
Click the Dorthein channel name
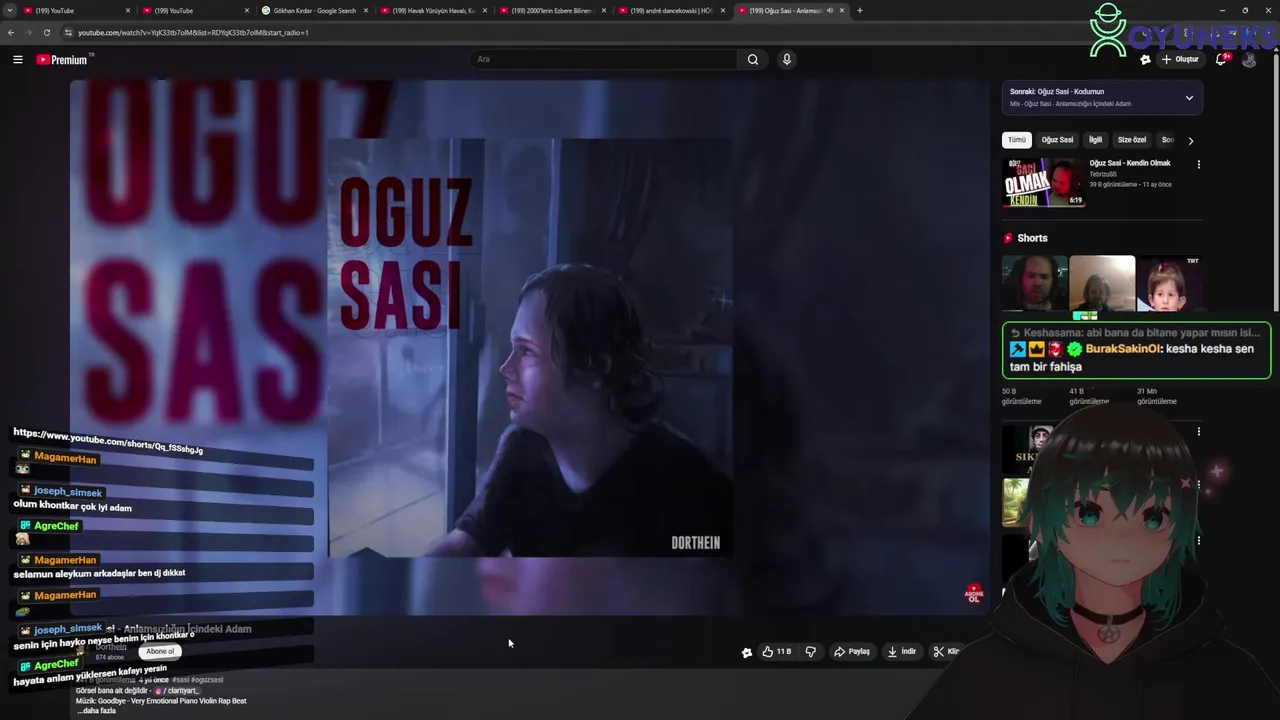[111, 647]
